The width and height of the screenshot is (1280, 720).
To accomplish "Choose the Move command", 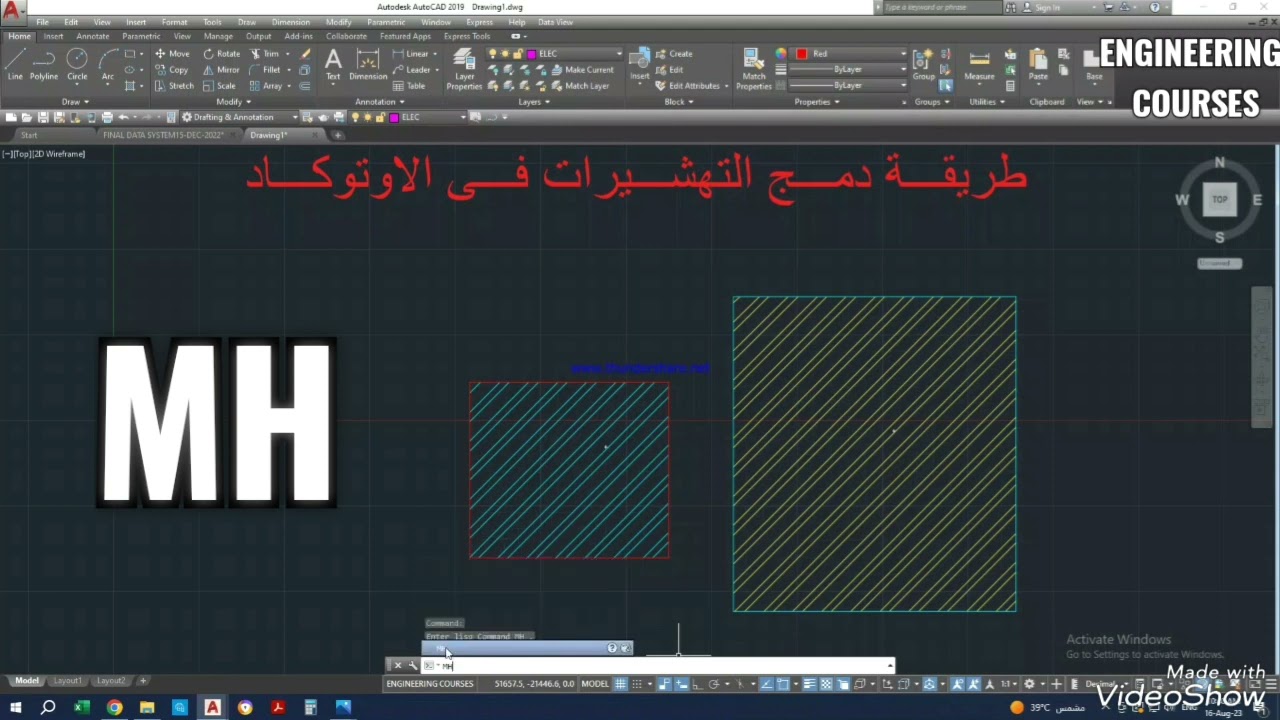I will click(x=172, y=54).
